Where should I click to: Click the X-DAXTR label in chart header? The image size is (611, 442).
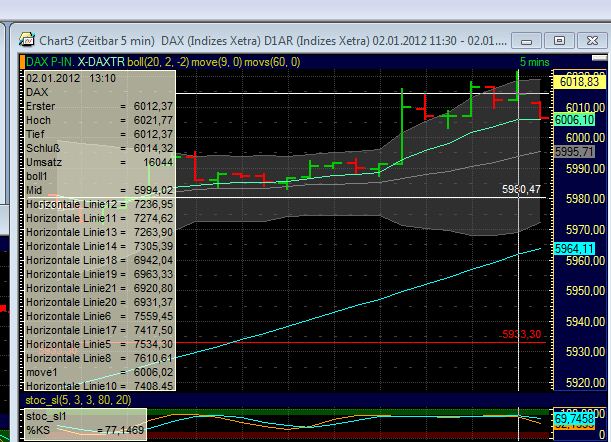pos(105,62)
